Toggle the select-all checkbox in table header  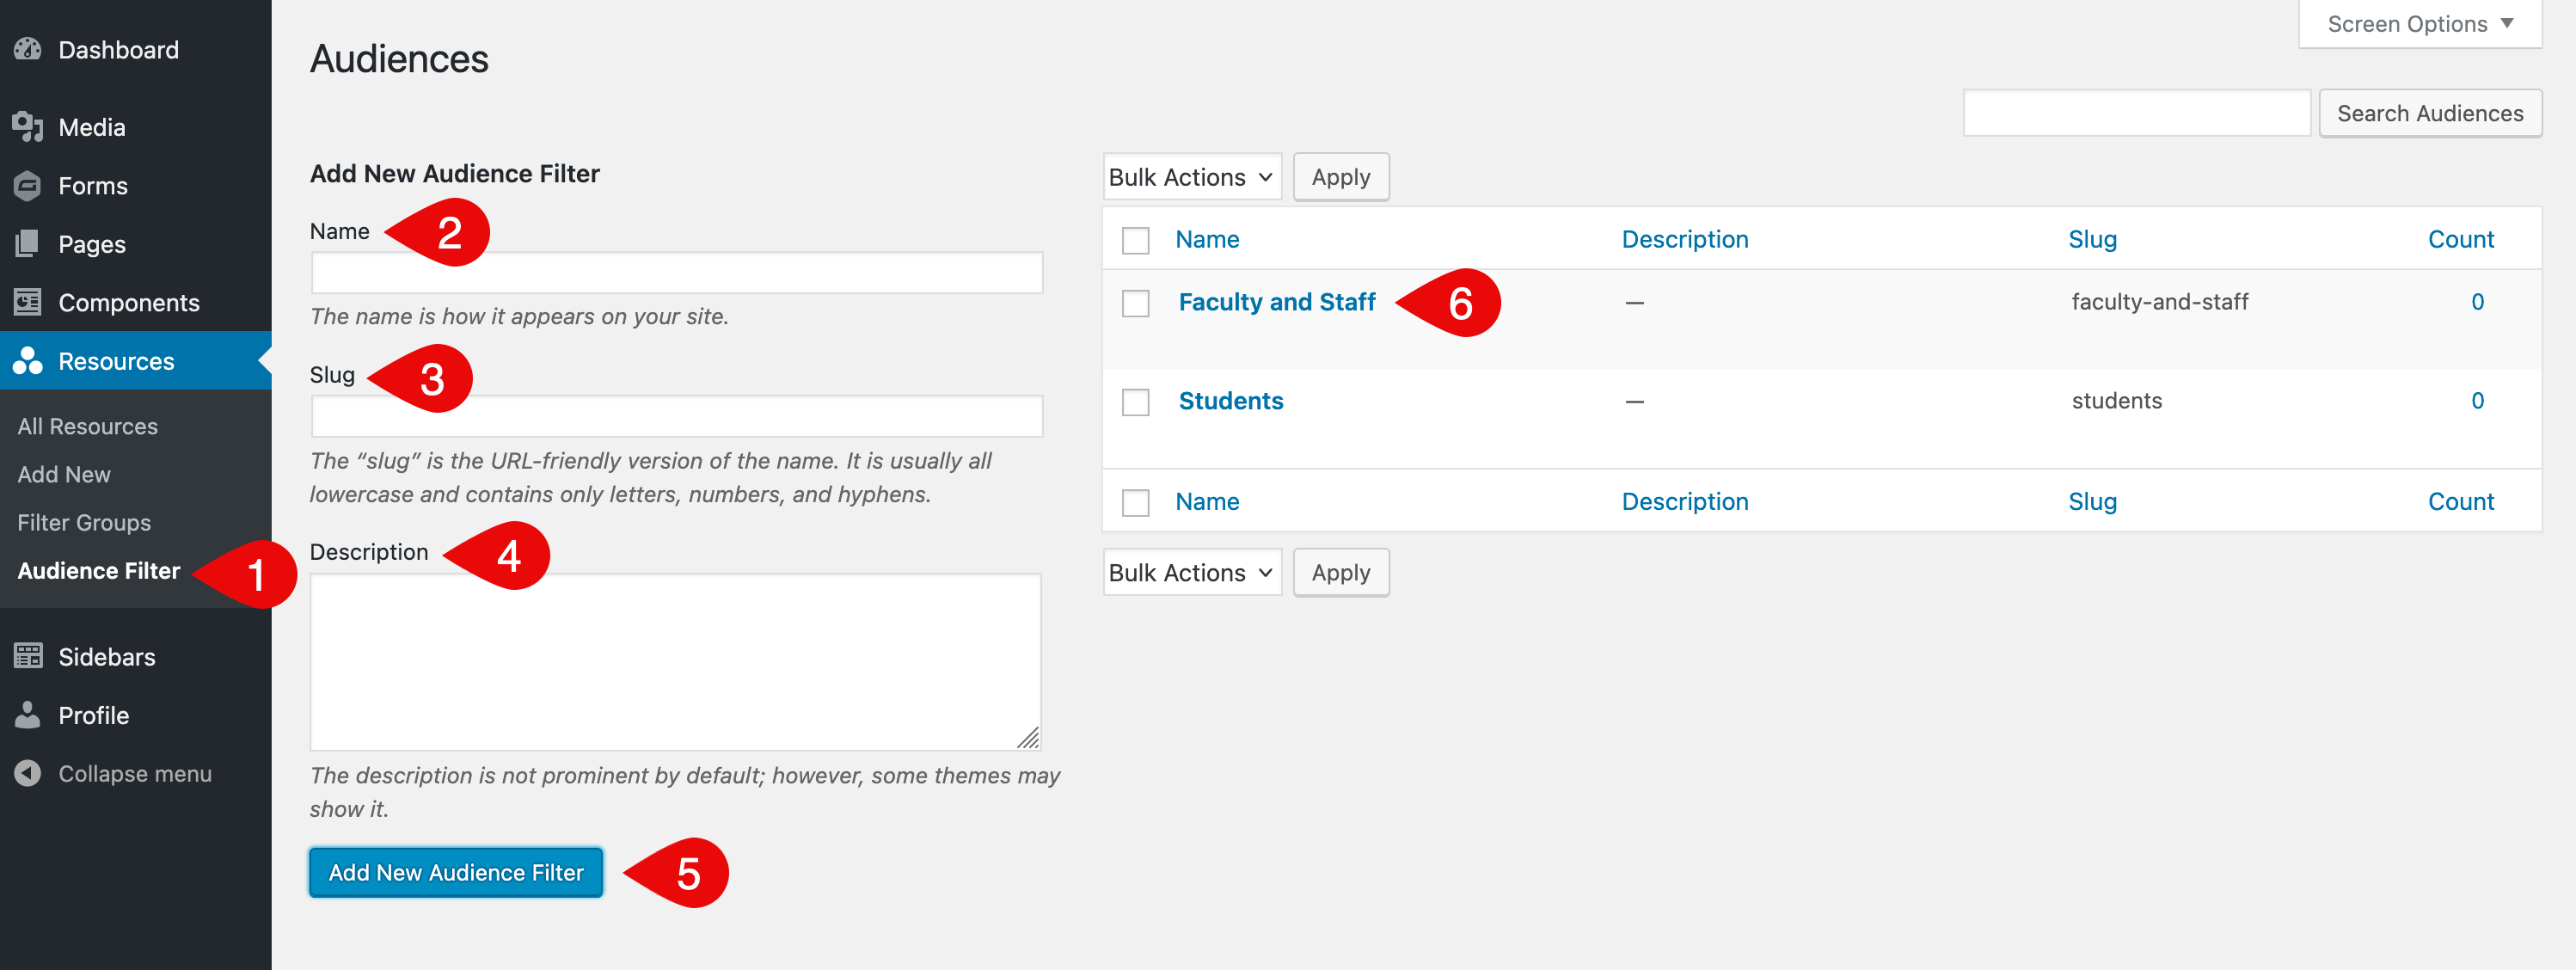point(1135,240)
